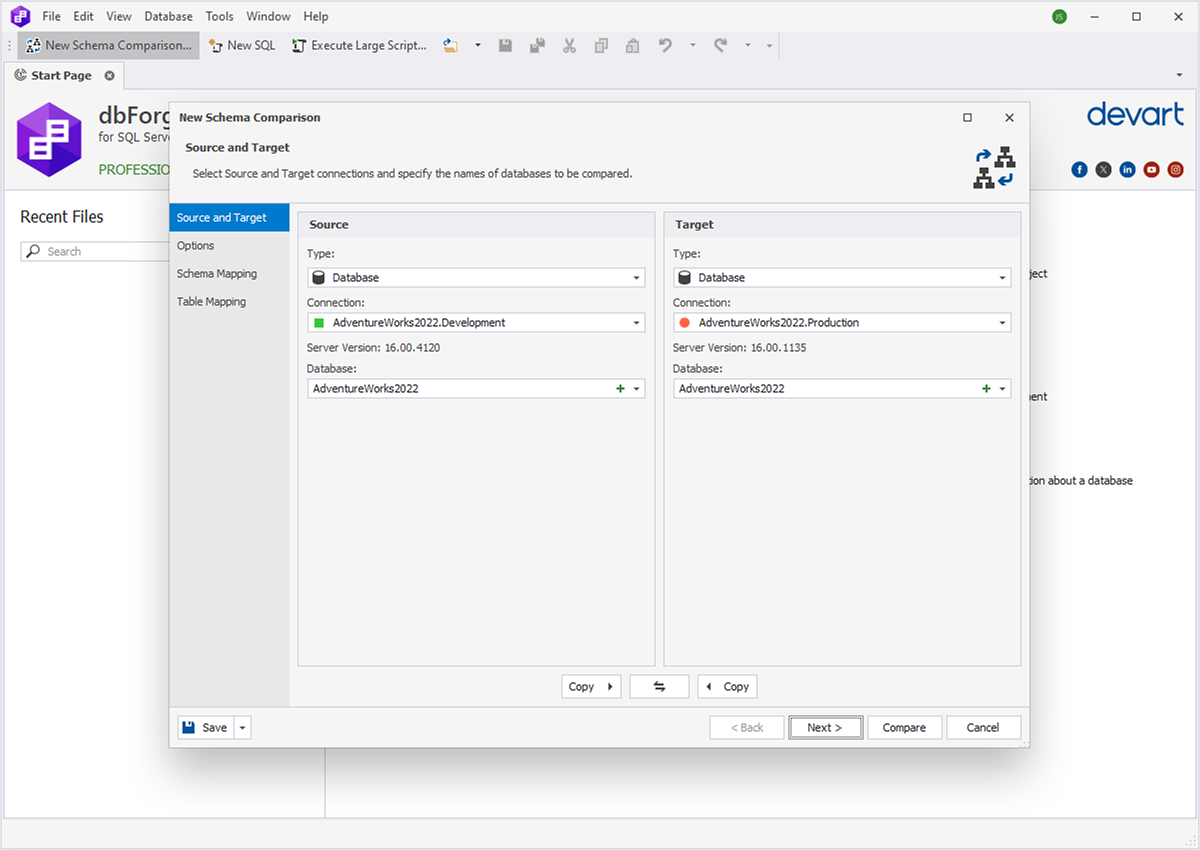Image resolution: width=1200 pixels, height=850 pixels.
Task: Go to the Table Mapping wizard page
Action: (x=229, y=301)
